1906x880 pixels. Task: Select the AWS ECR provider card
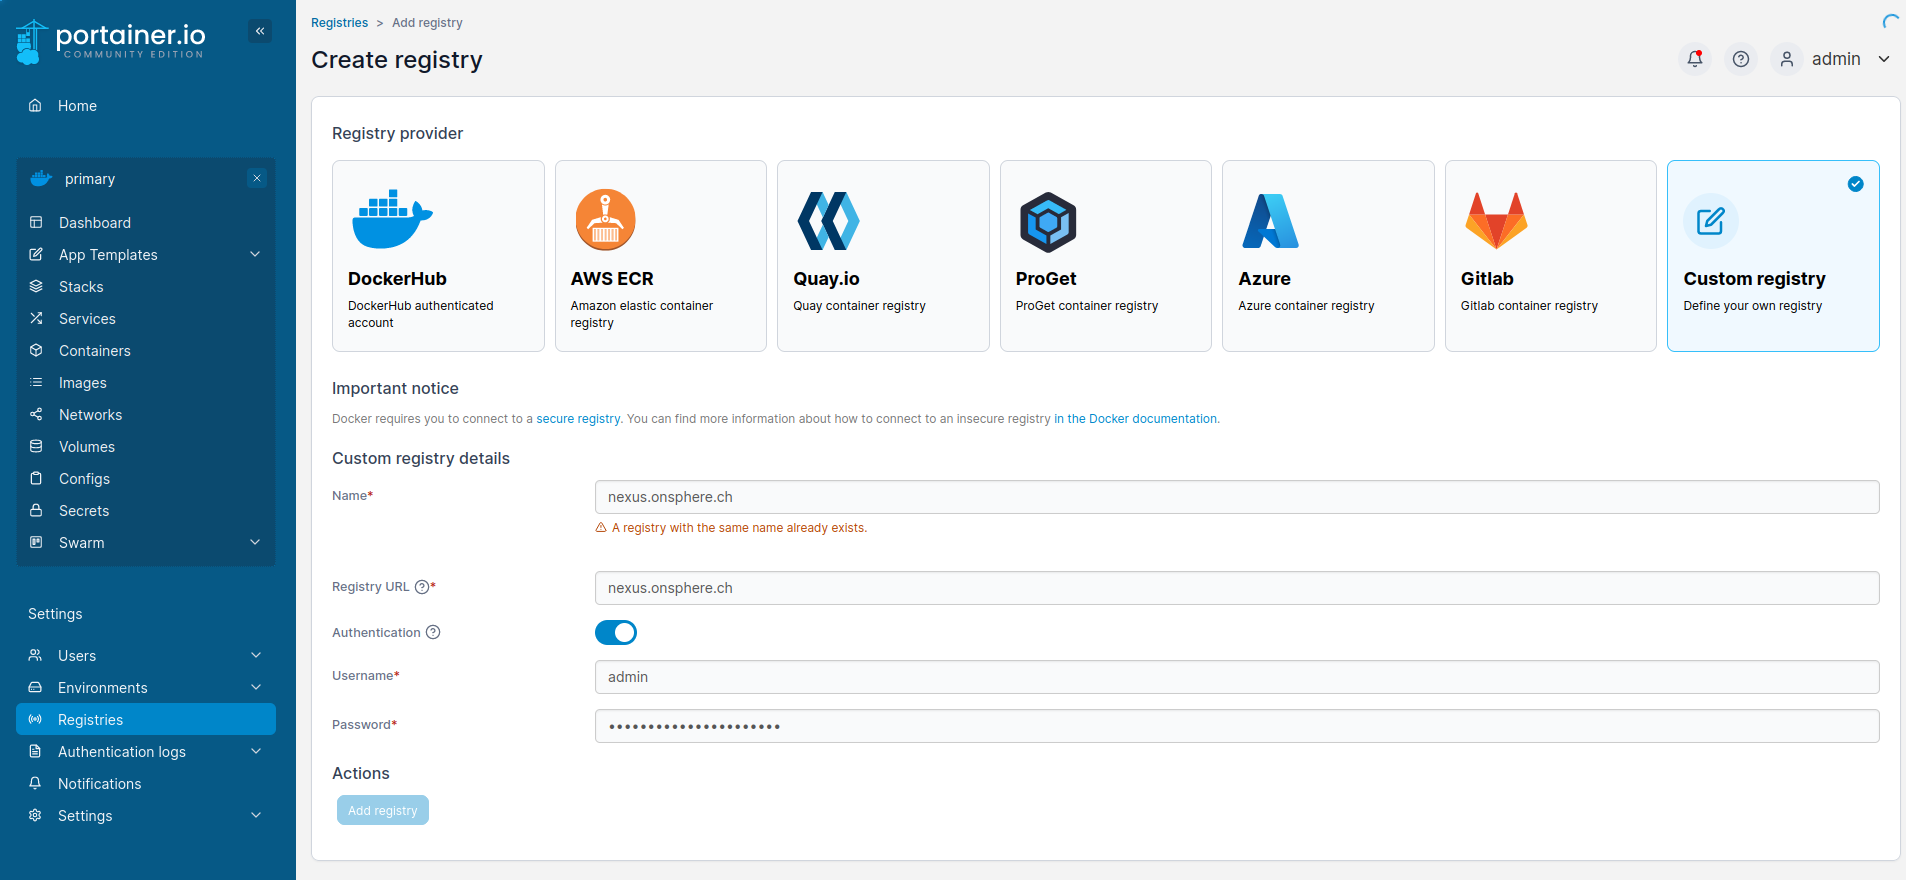point(661,256)
